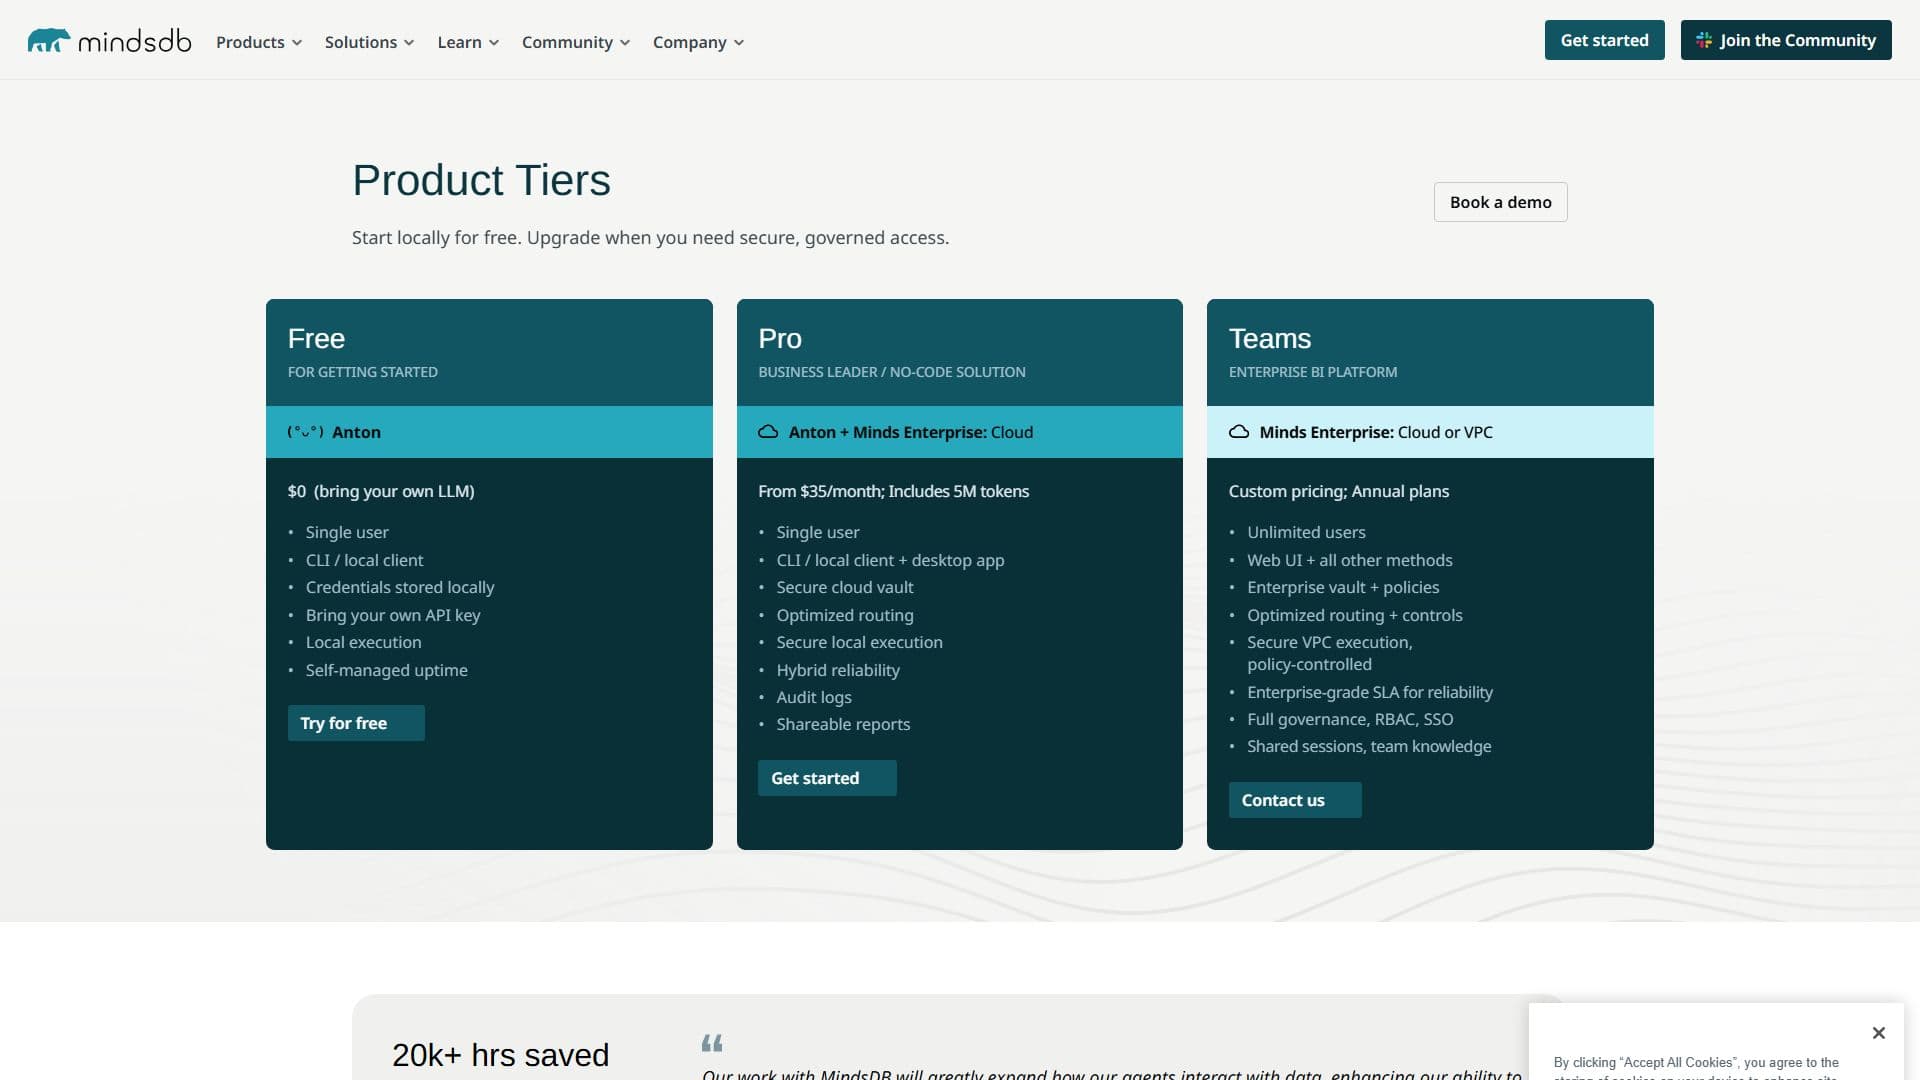Viewport: 1920px width, 1080px height.
Task: Expand the Products menu chevron
Action: [297, 43]
